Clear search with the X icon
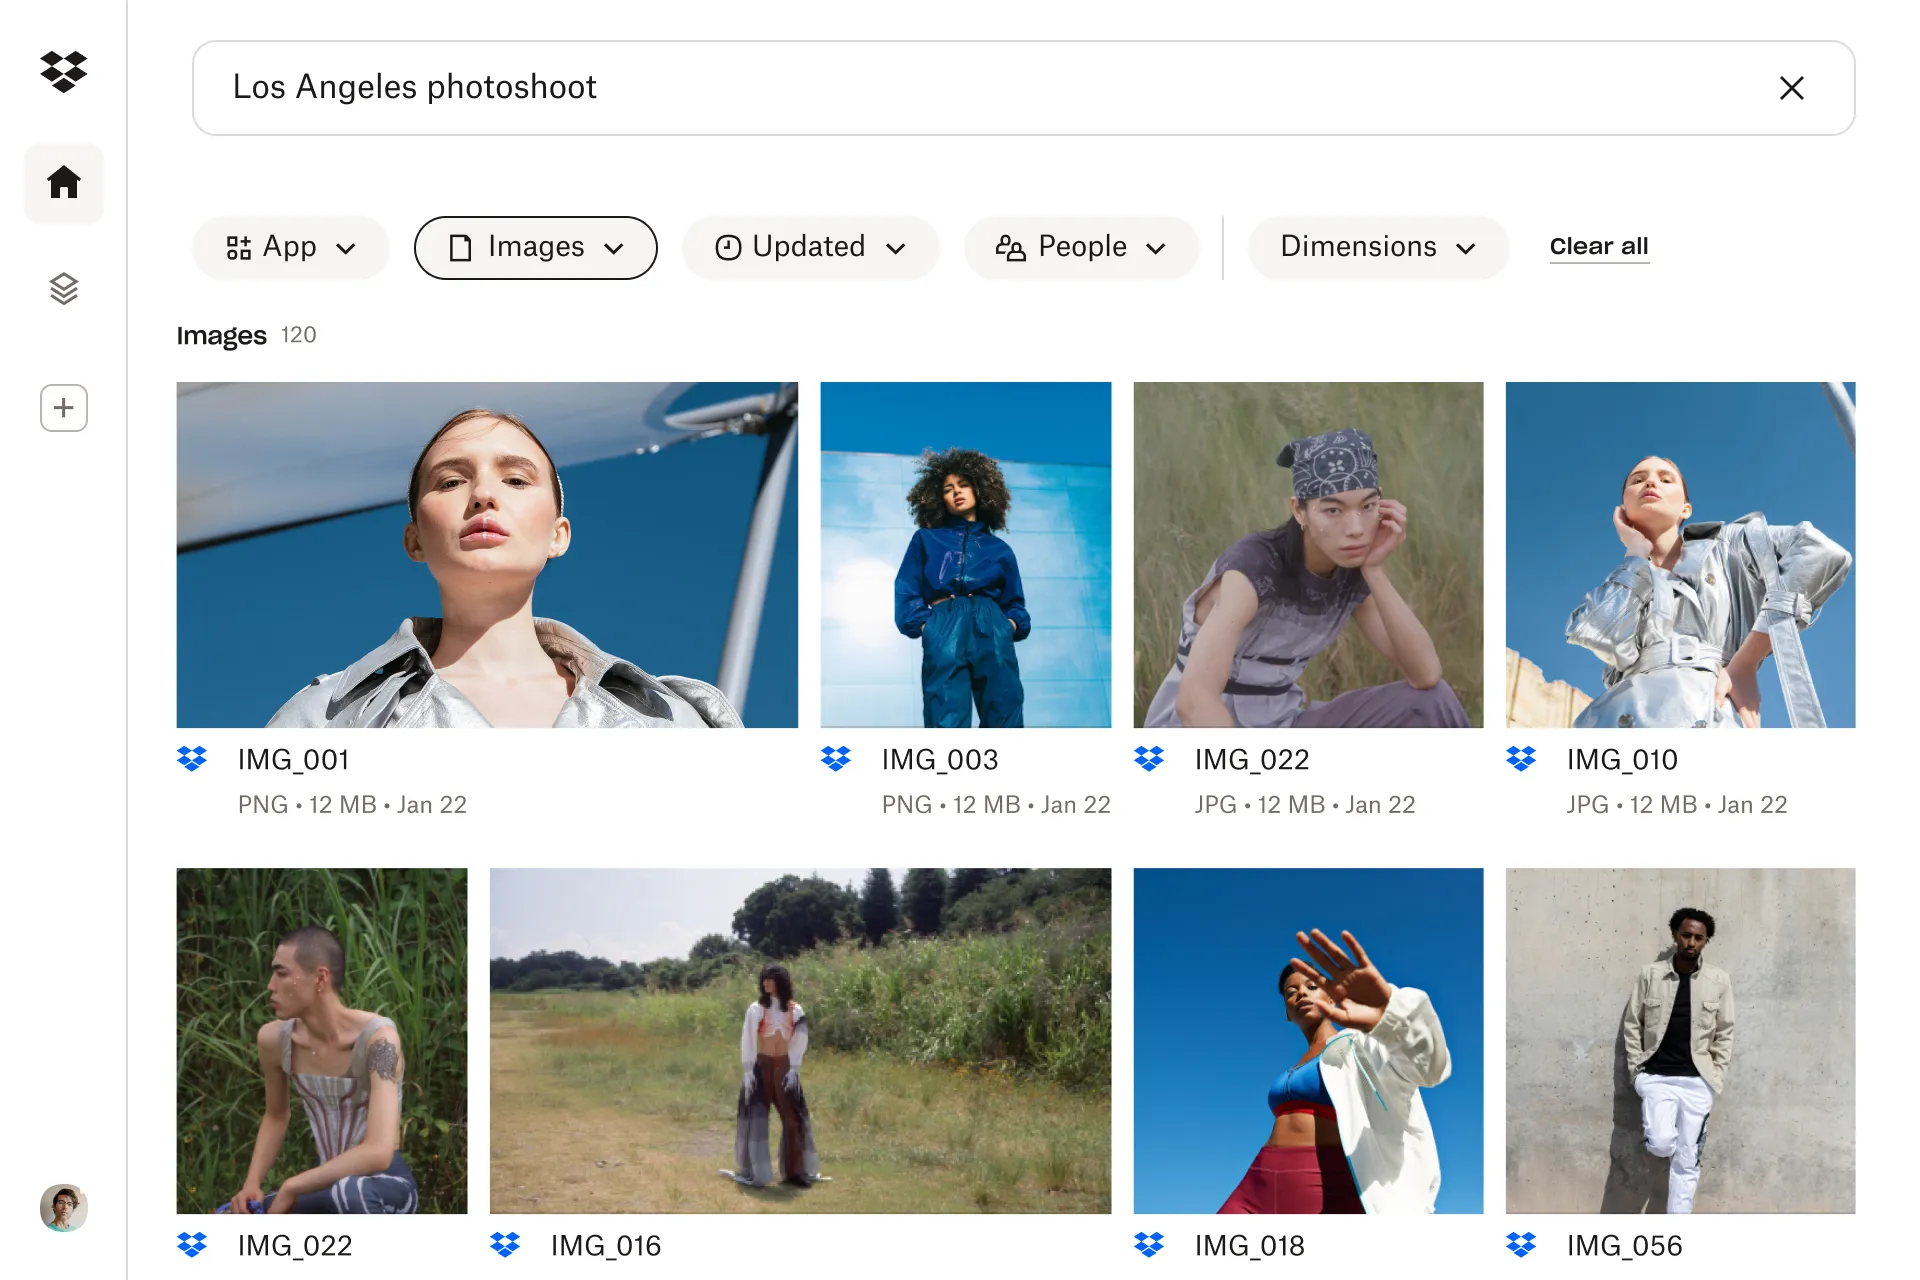The height and width of the screenshot is (1280, 1920). click(x=1791, y=88)
